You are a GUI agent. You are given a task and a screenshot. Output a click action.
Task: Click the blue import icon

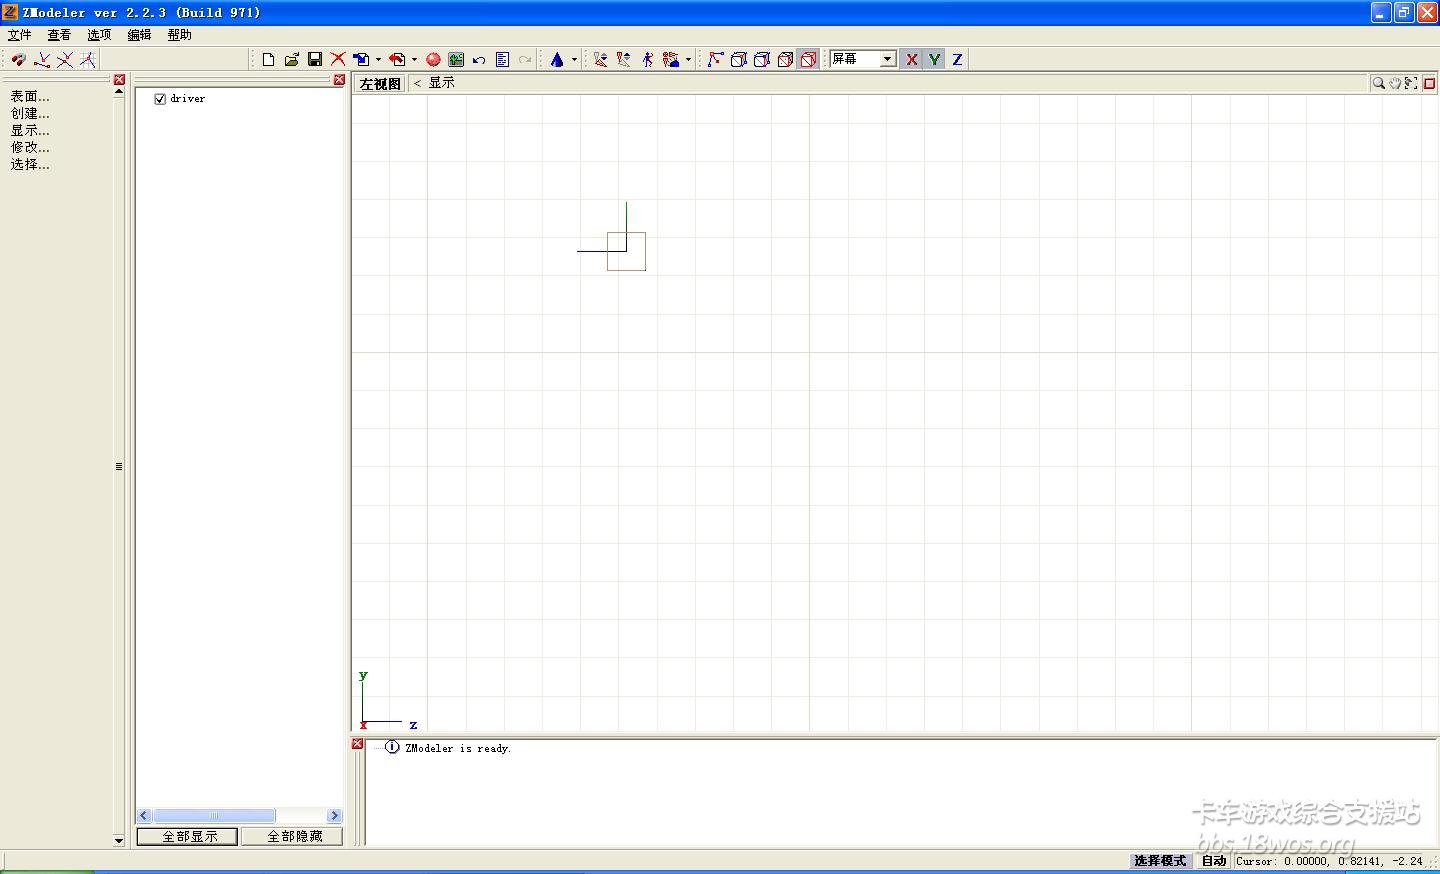362,60
